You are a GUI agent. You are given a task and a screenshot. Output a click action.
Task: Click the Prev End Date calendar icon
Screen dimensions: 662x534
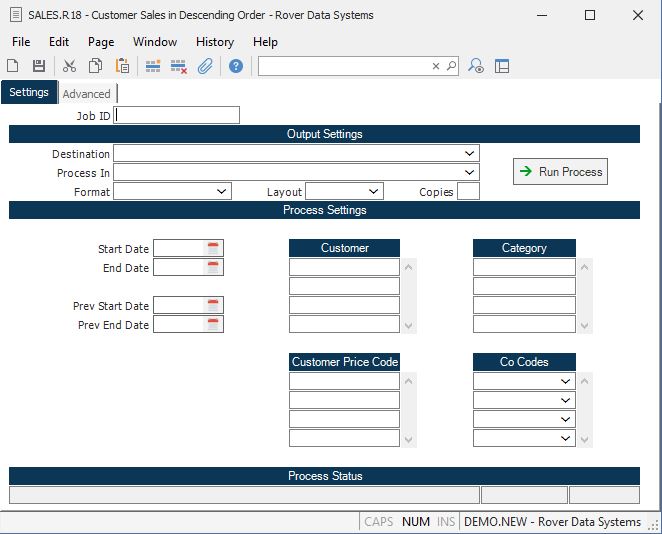coord(213,324)
